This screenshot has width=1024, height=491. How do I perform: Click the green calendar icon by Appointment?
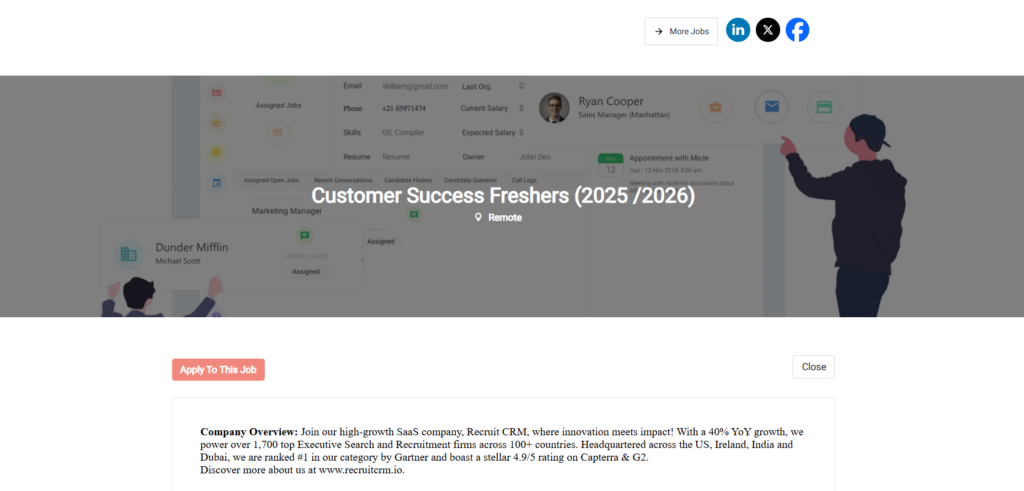click(611, 164)
